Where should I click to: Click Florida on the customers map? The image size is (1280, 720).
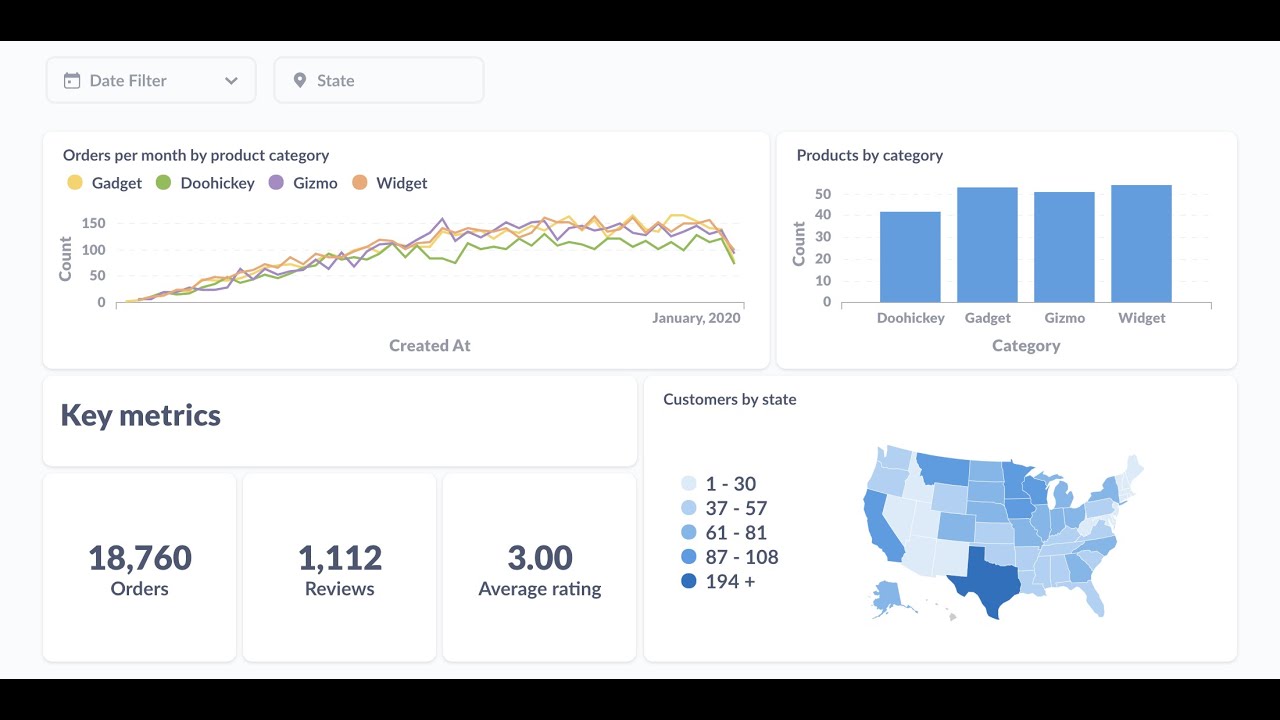pyautogui.click(x=1092, y=597)
